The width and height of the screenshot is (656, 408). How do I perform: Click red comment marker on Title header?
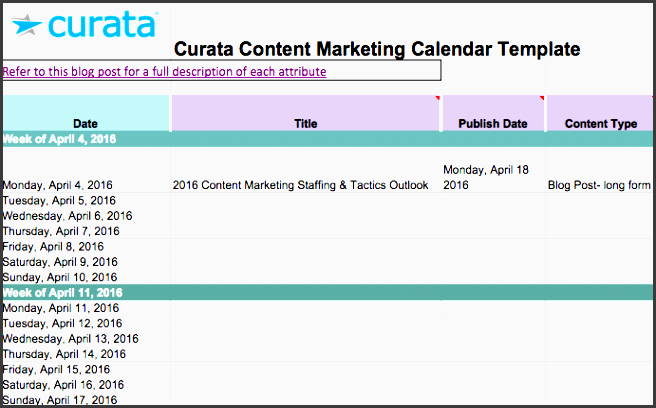pyautogui.click(x=436, y=98)
